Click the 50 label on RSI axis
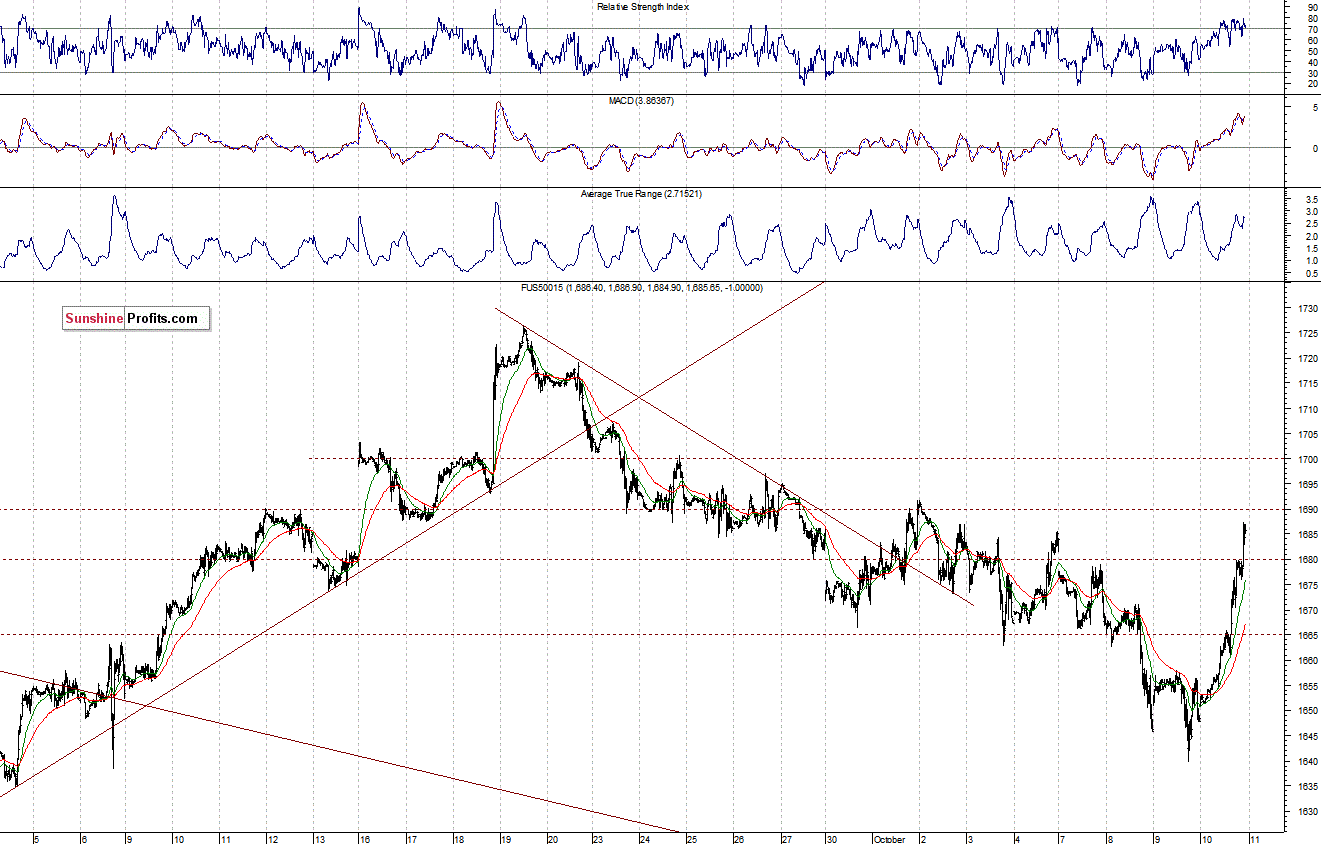1321x844 pixels. click(1311, 51)
